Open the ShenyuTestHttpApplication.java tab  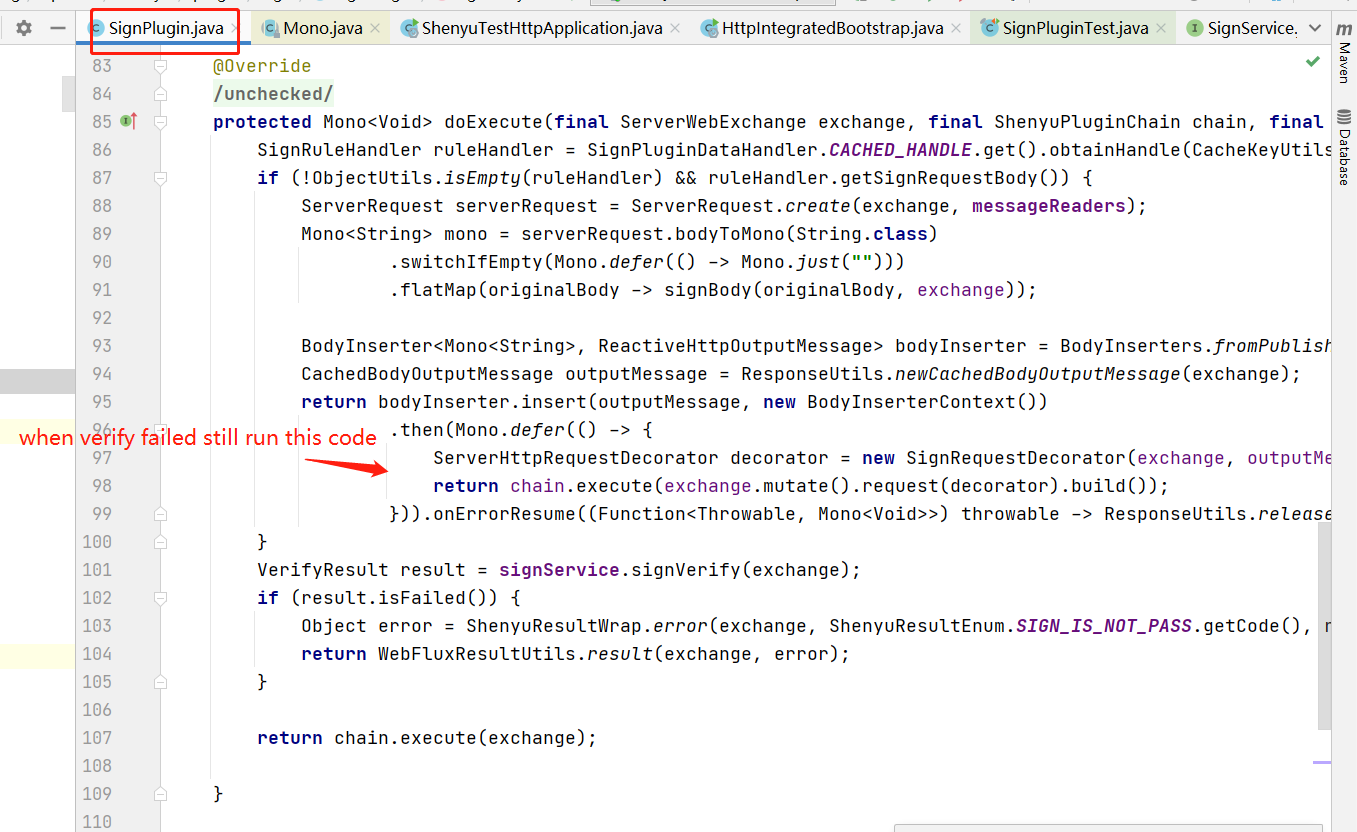[x=541, y=28]
